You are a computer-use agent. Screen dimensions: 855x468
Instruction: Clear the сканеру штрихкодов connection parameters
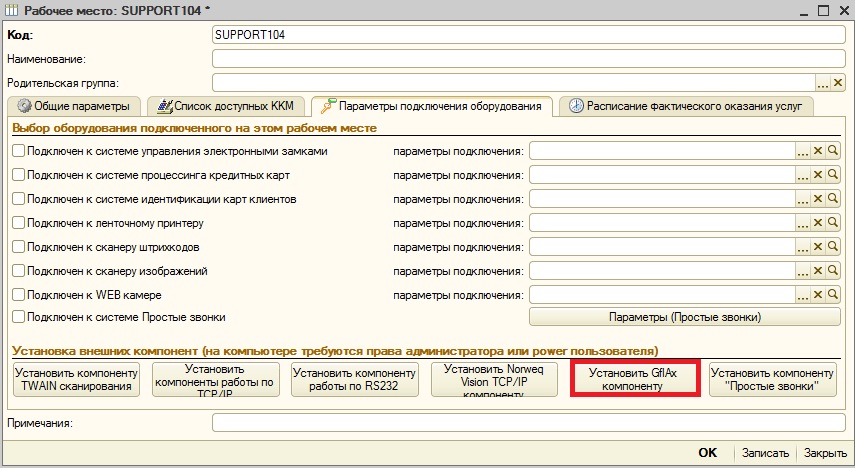[x=817, y=247]
